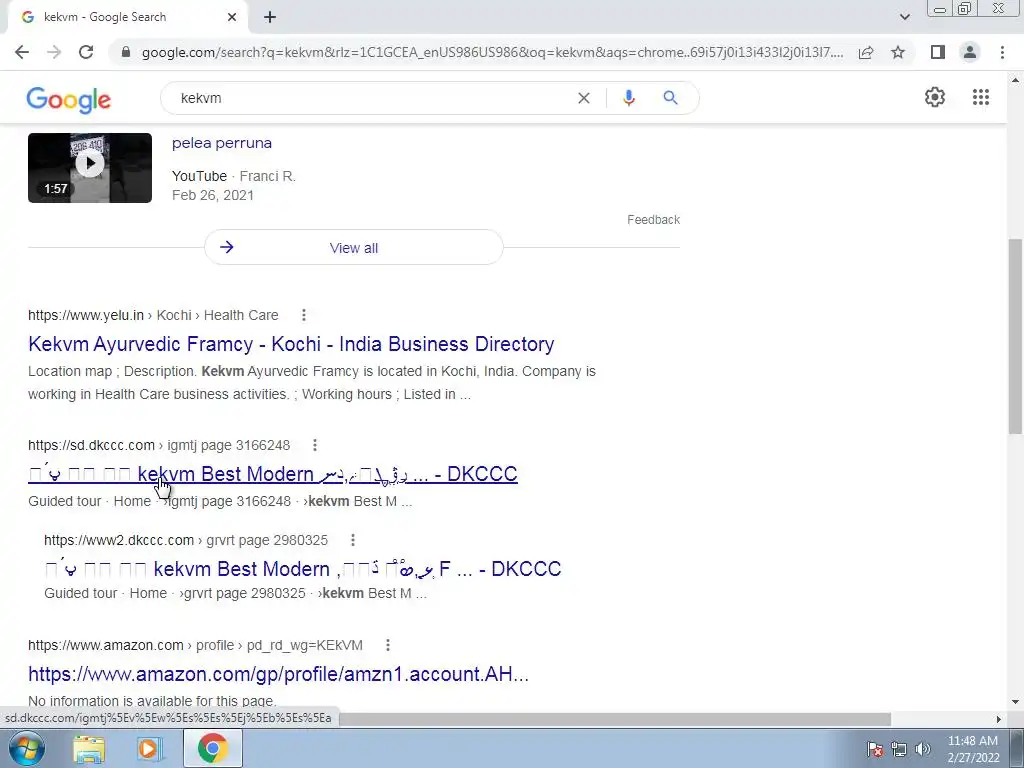Open the Chrome side panel icon
This screenshot has width=1024, height=768.
tap(938, 52)
